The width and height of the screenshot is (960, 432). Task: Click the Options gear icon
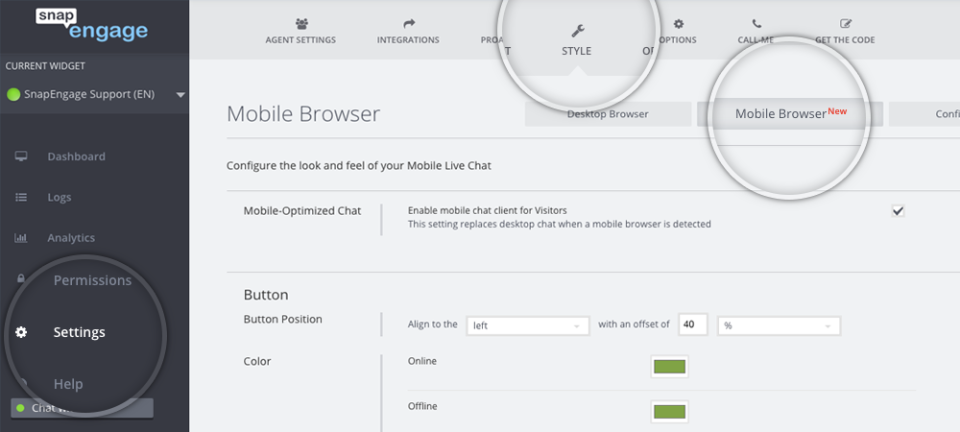click(x=678, y=24)
